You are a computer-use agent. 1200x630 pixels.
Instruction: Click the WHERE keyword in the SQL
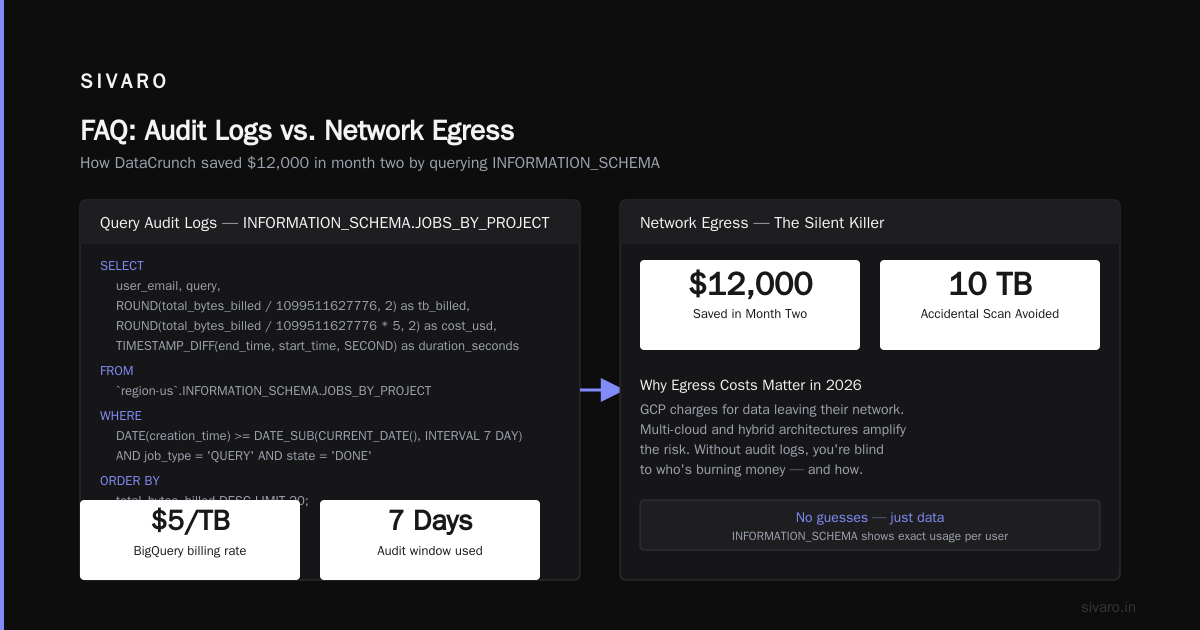click(121, 416)
